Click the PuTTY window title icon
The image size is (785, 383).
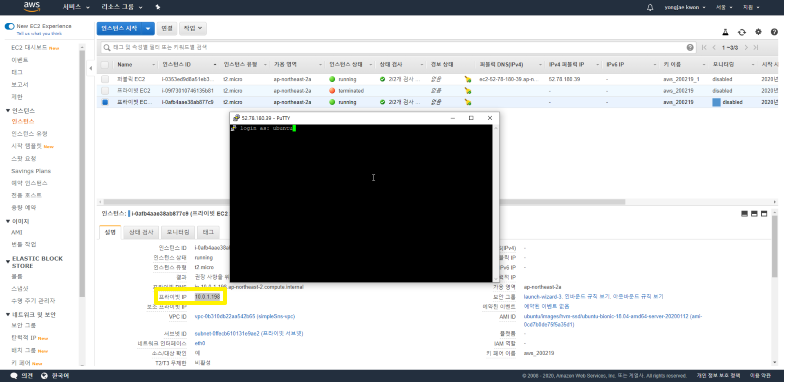236,118
